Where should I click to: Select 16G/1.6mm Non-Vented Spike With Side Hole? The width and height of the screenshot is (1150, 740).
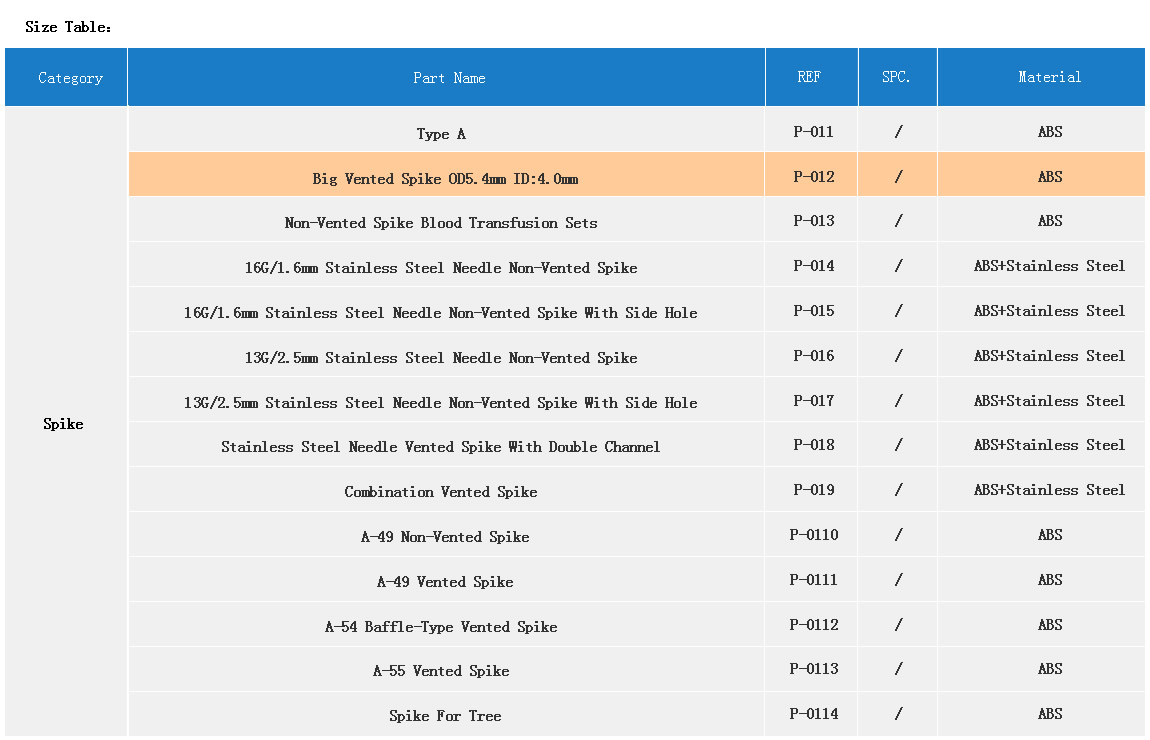point(441,313)
